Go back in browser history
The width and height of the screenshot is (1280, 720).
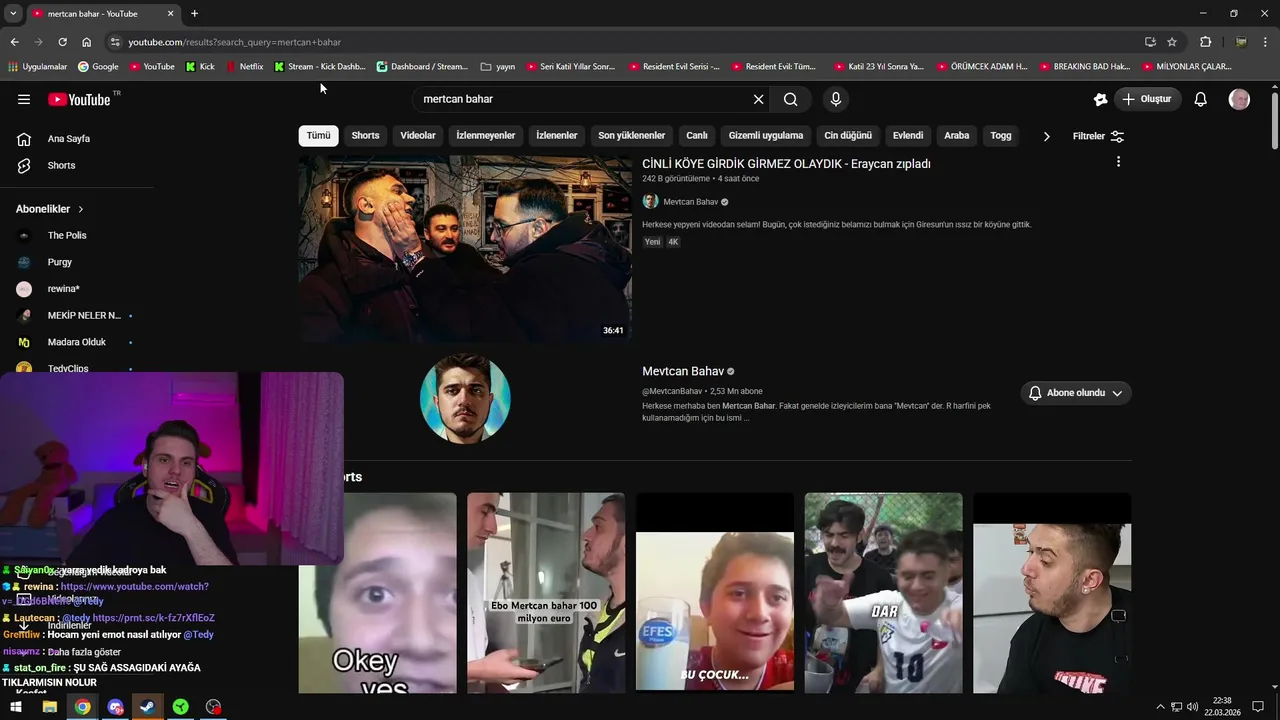(14, 42)
